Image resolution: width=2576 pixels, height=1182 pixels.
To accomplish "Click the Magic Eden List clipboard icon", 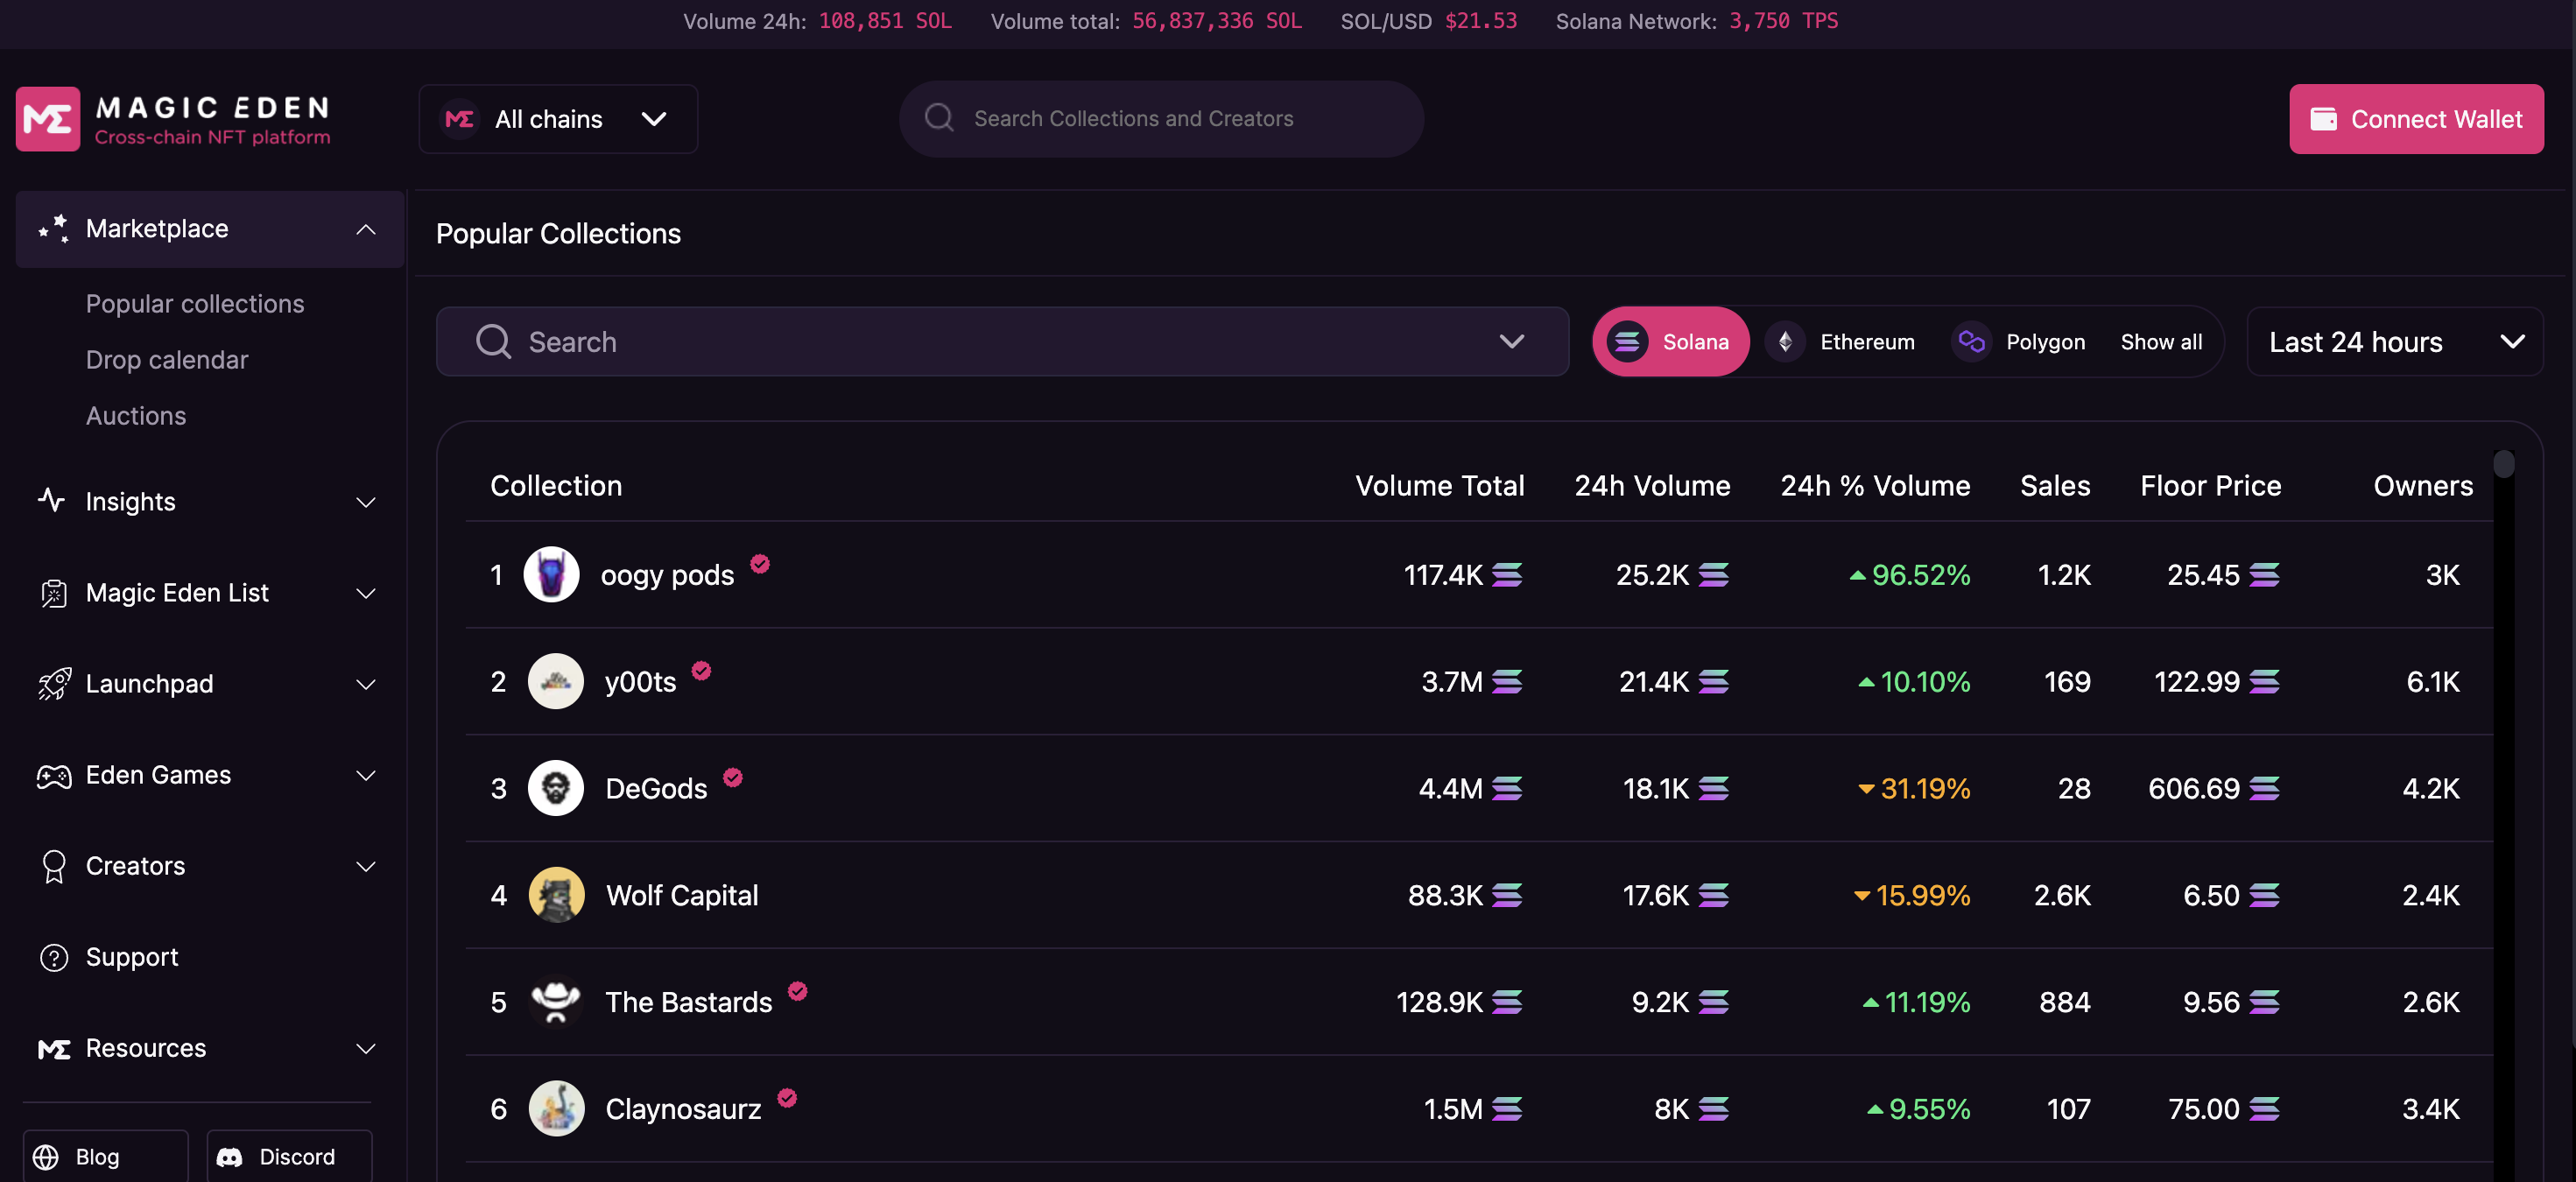I will (x=54, y=593).
